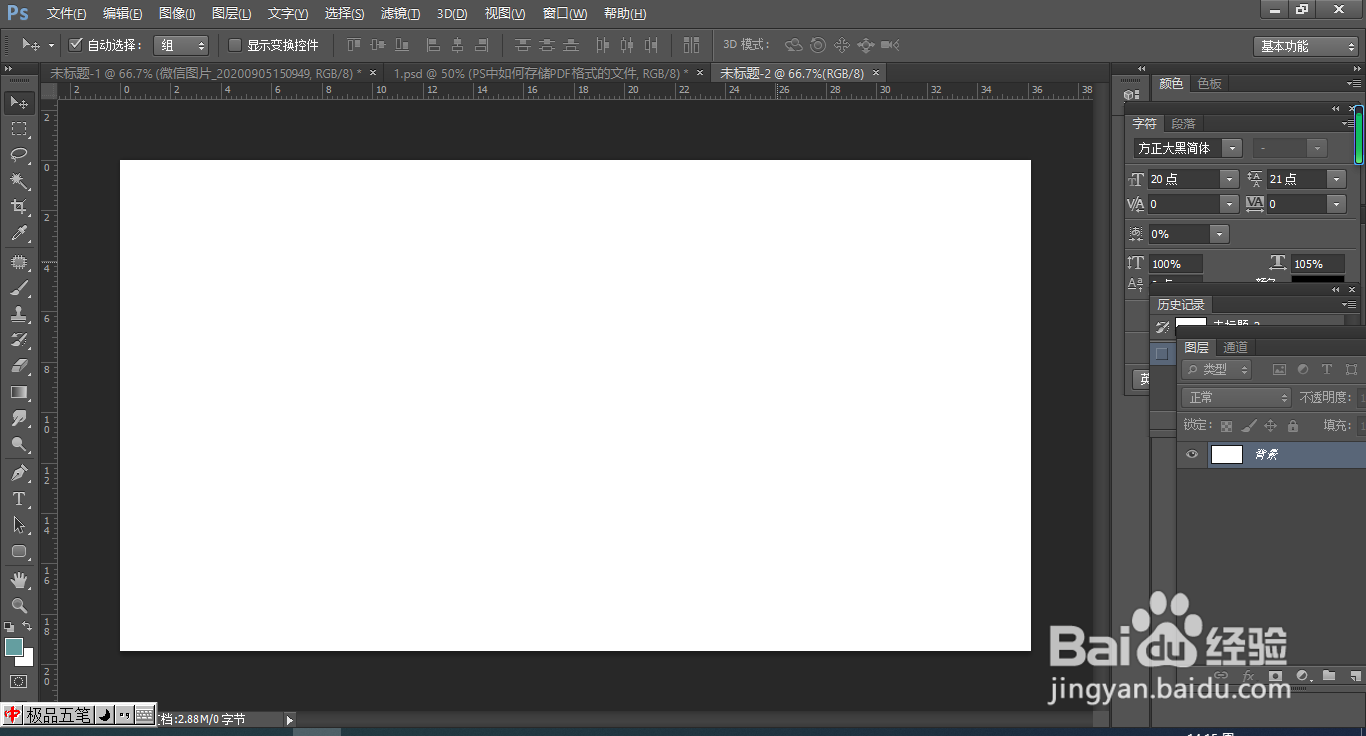This screenshot has height=736, width=1366.
Task: Click the character text color swatch
Action: coord(1317,281)
